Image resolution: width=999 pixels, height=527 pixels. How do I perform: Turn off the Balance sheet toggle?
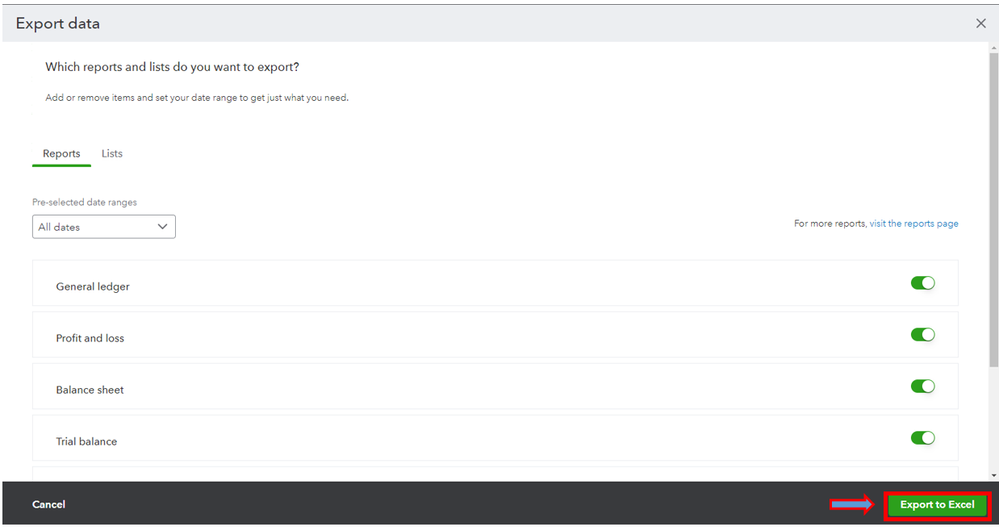[x=922, y=386]
